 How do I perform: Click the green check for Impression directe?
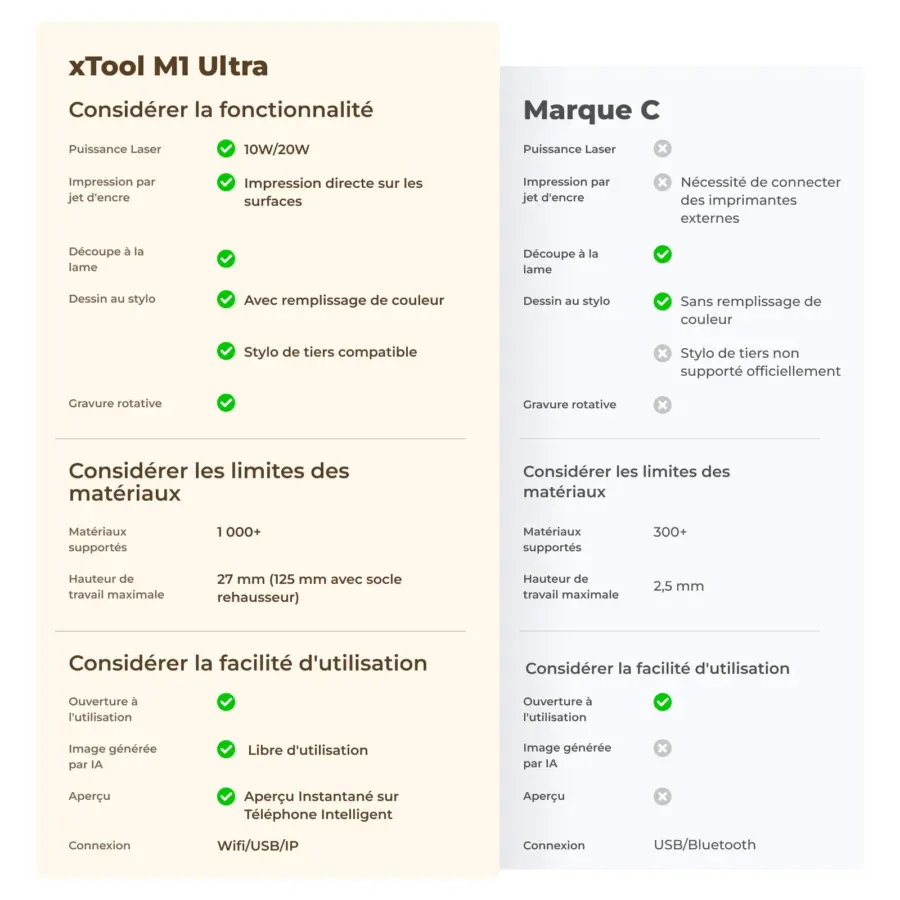coord(226,182)
